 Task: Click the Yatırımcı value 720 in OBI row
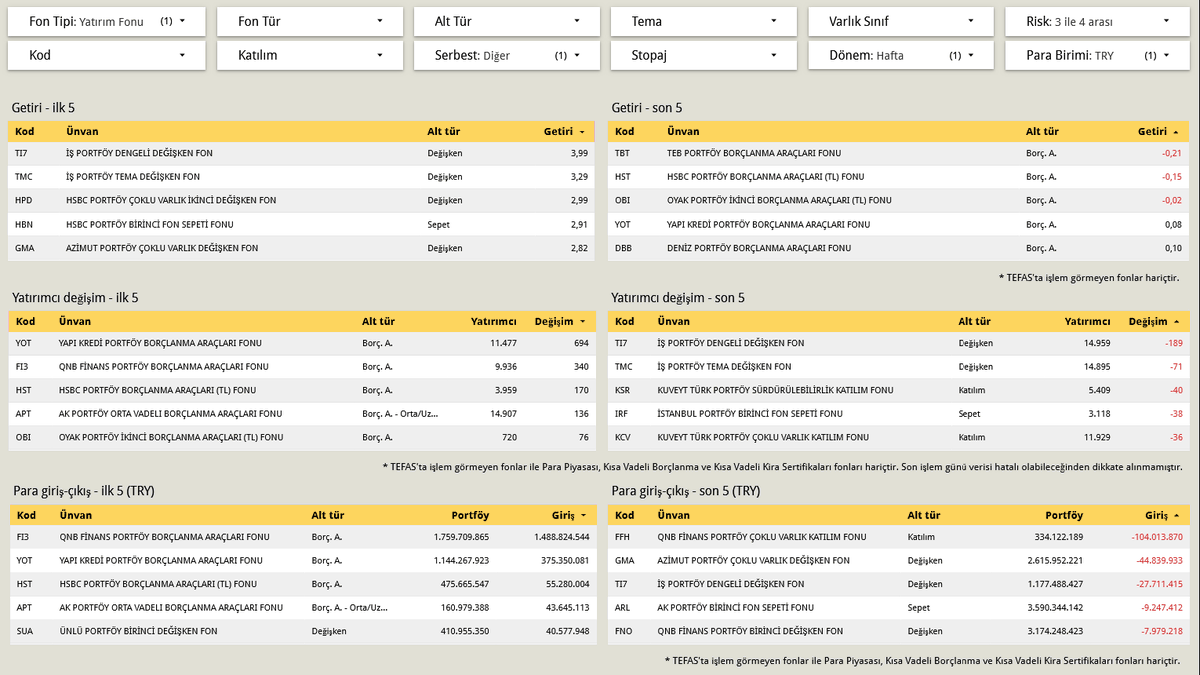point(508,438)
